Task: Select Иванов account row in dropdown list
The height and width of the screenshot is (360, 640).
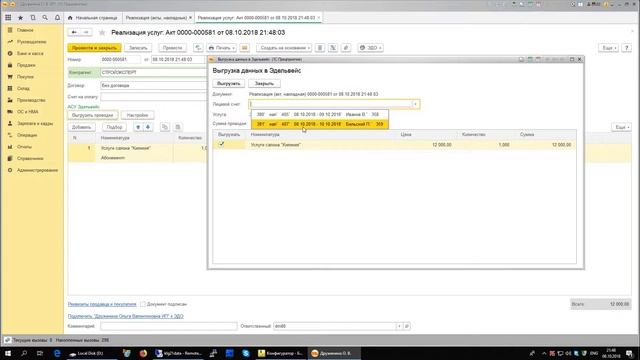Action: pos(320,114)
